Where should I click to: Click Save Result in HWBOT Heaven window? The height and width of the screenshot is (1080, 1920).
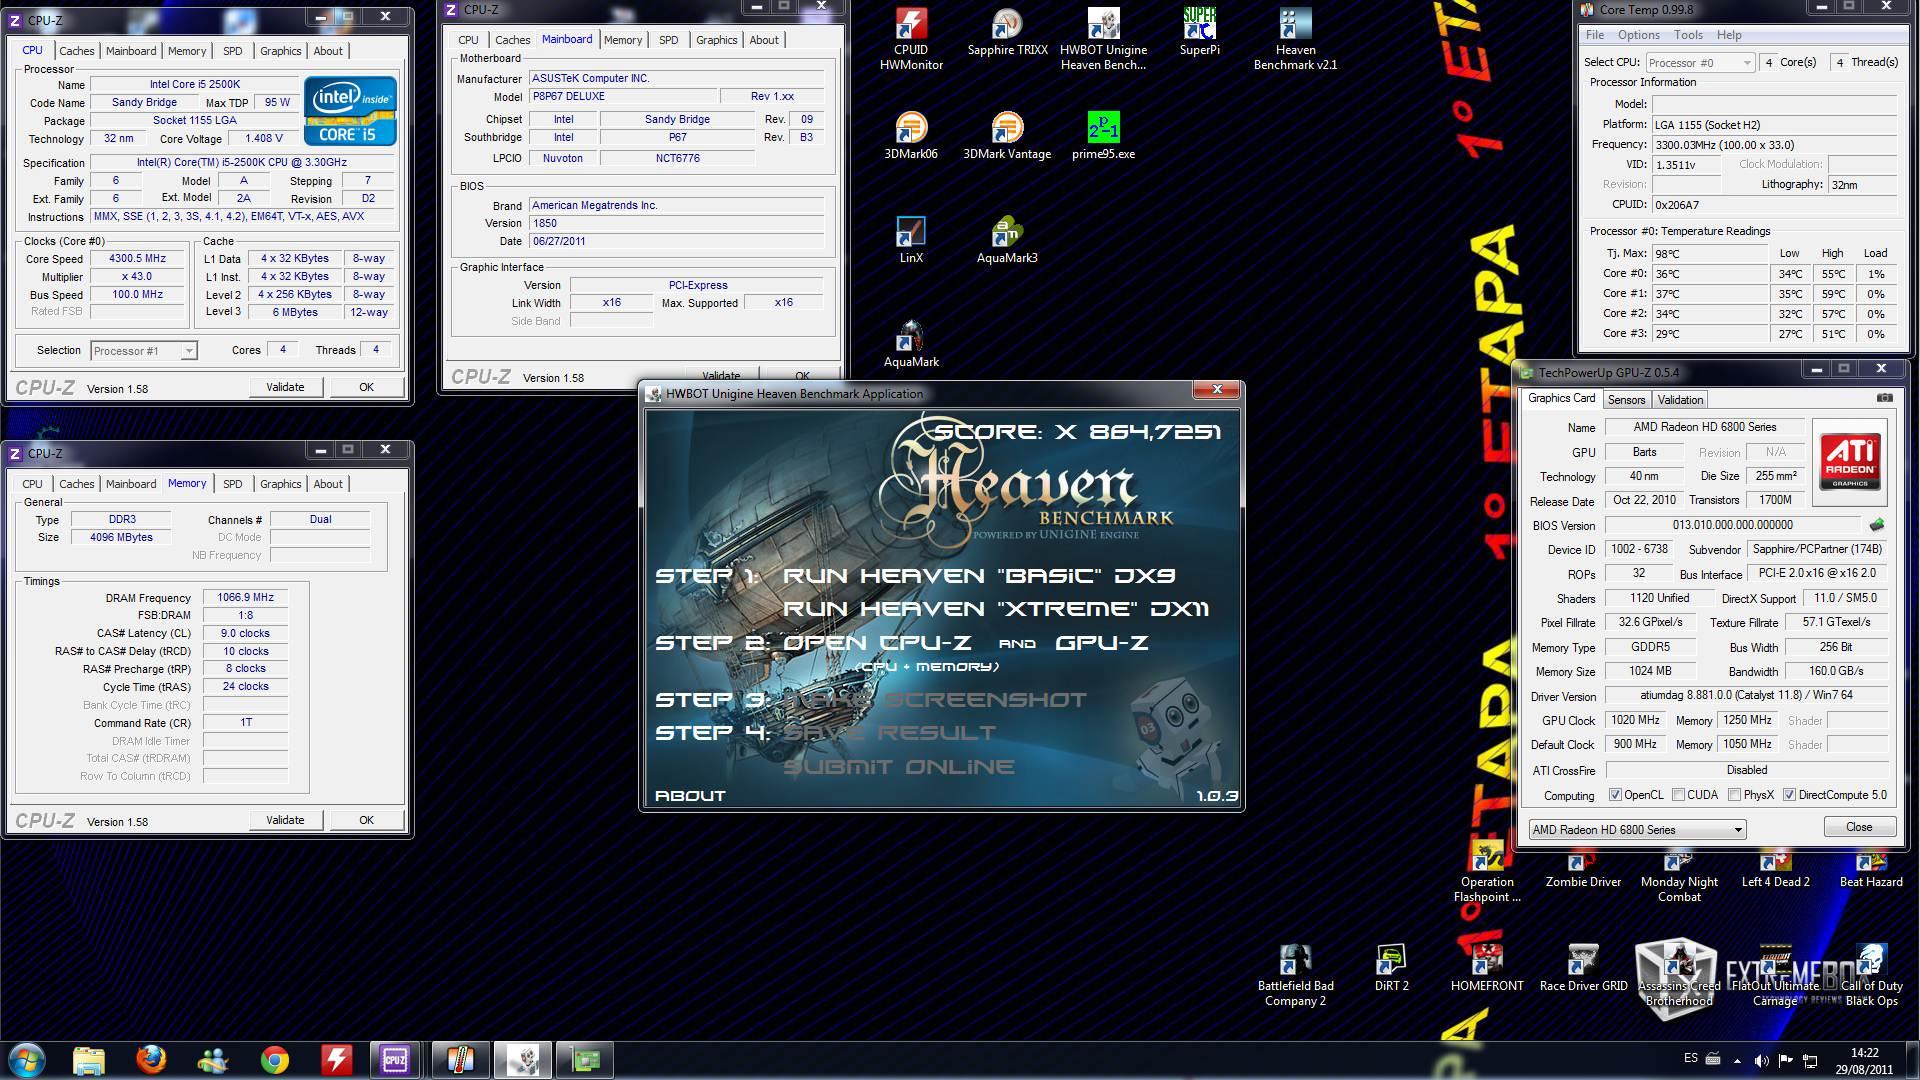tap(889, 733)
